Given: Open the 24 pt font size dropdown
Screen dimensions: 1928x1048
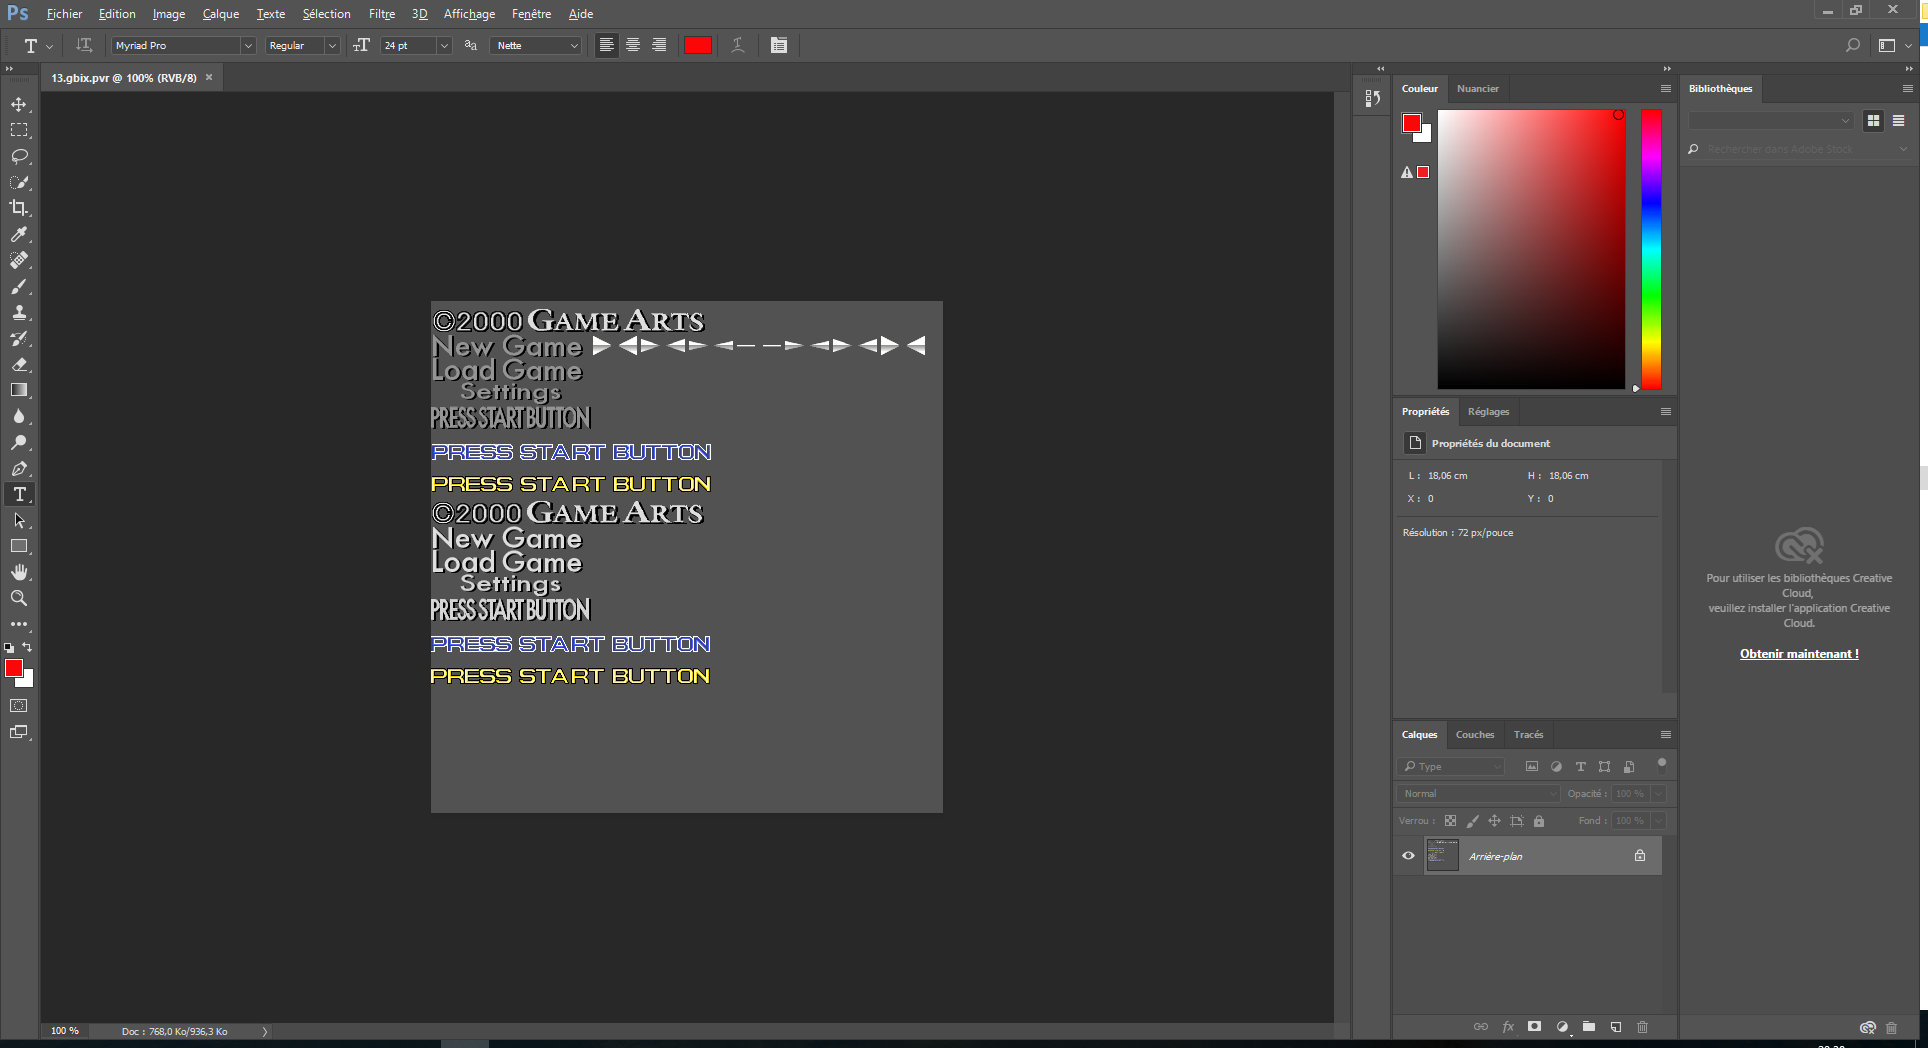Looking at the screenshot, I should (444, 45).
